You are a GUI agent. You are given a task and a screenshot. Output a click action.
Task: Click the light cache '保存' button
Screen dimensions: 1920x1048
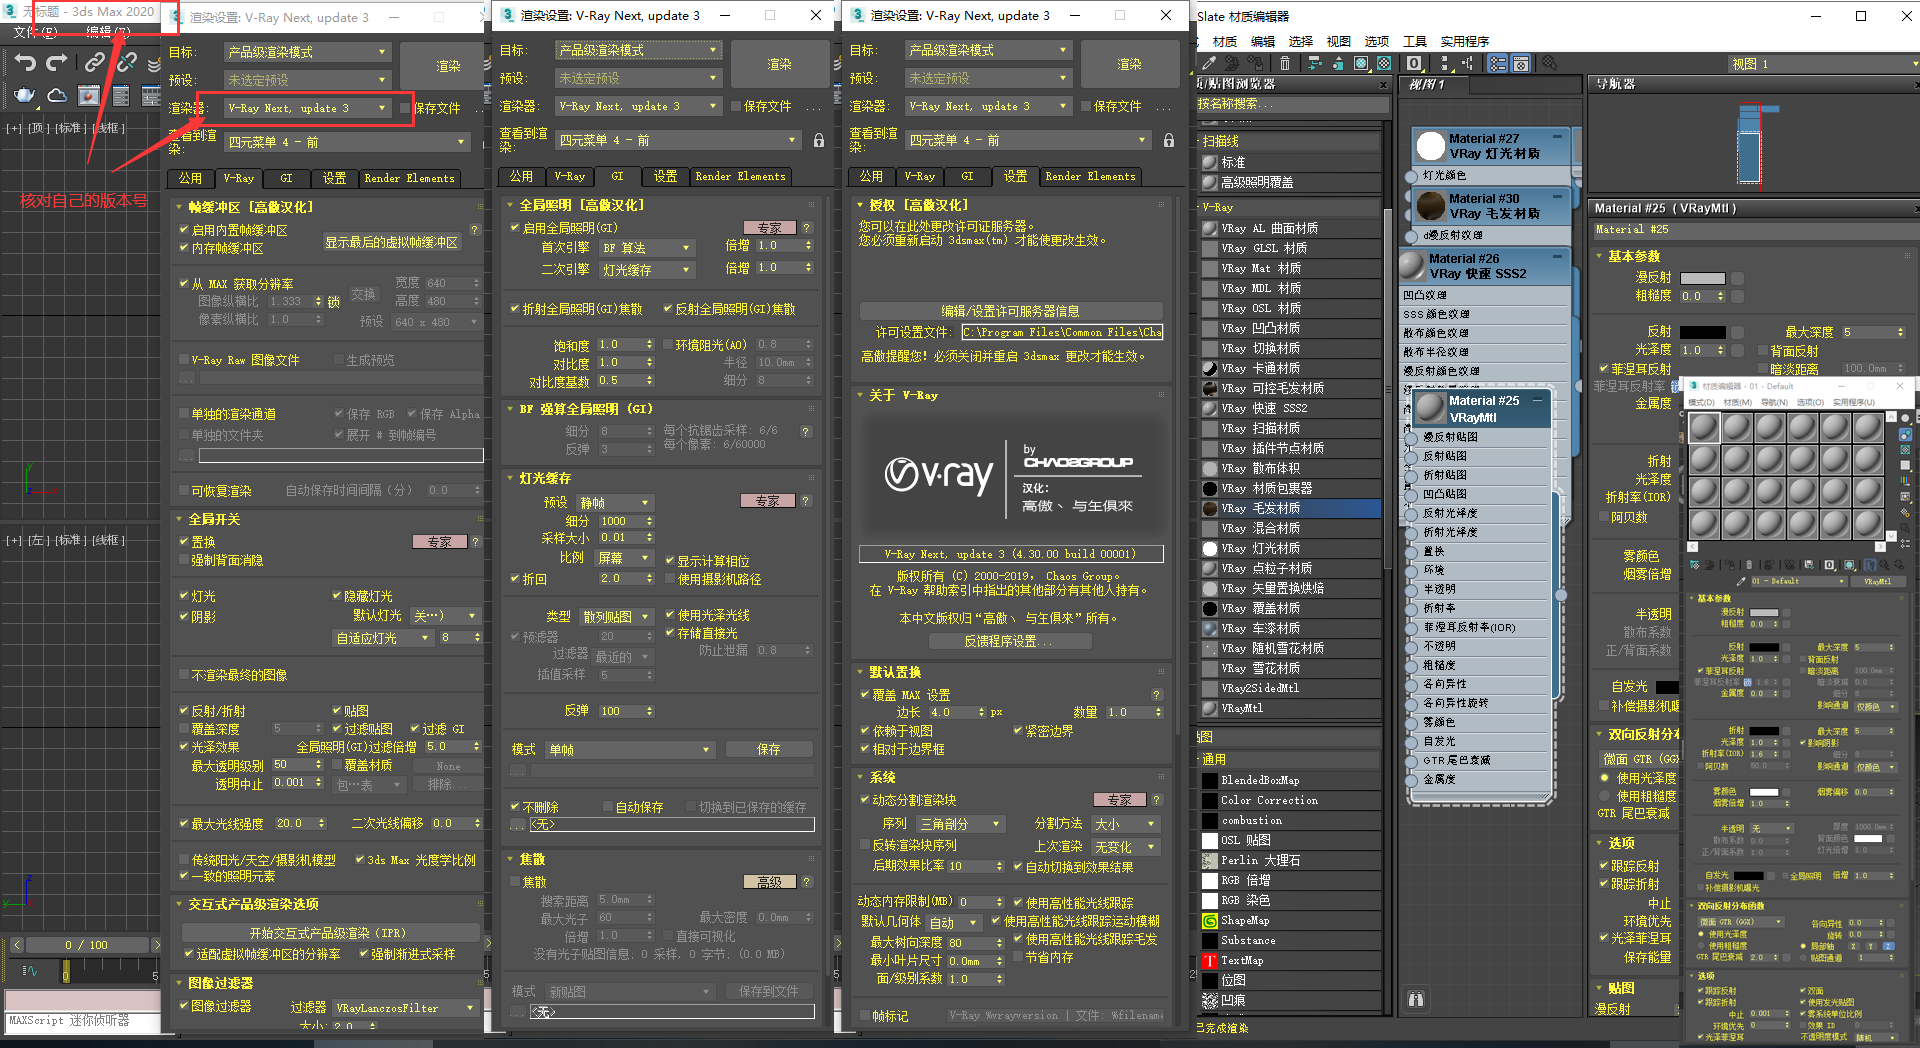click(769, 749)
